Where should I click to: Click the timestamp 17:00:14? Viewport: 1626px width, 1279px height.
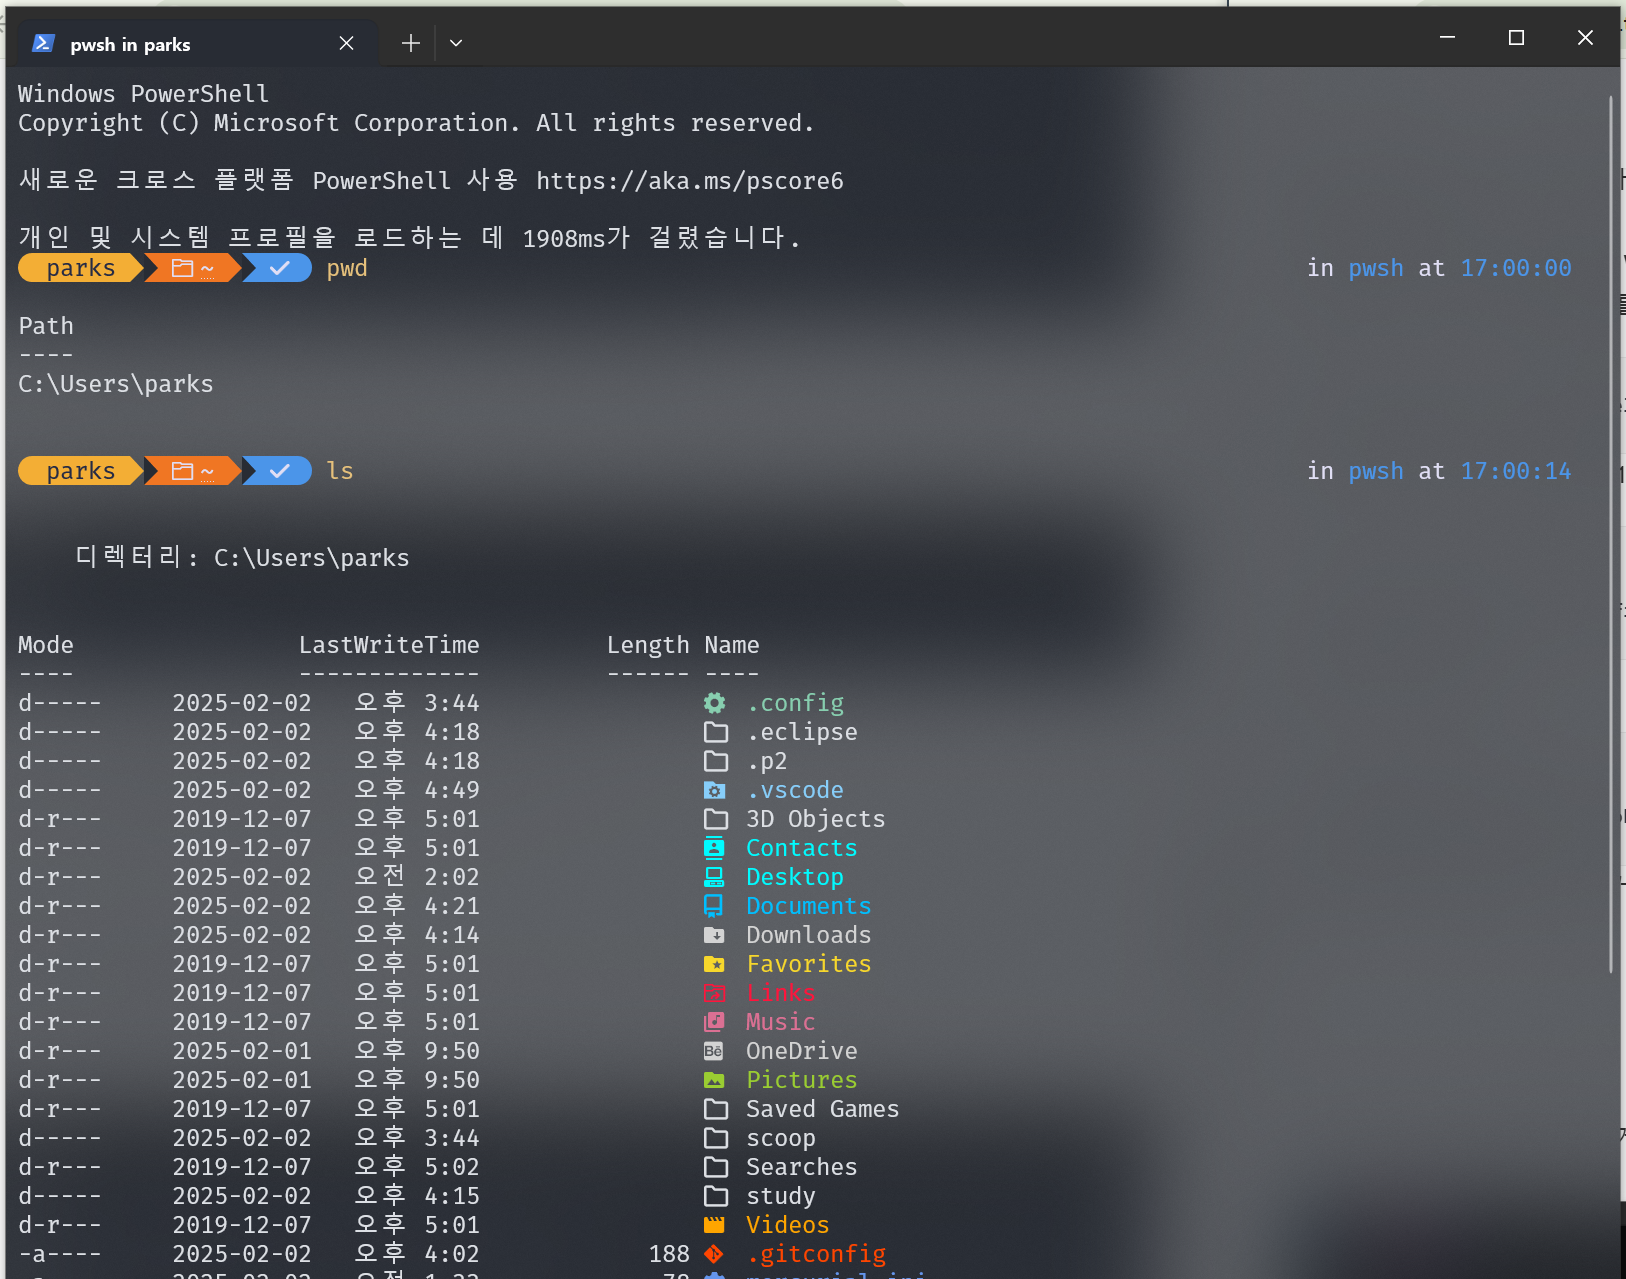point(1516,471)
